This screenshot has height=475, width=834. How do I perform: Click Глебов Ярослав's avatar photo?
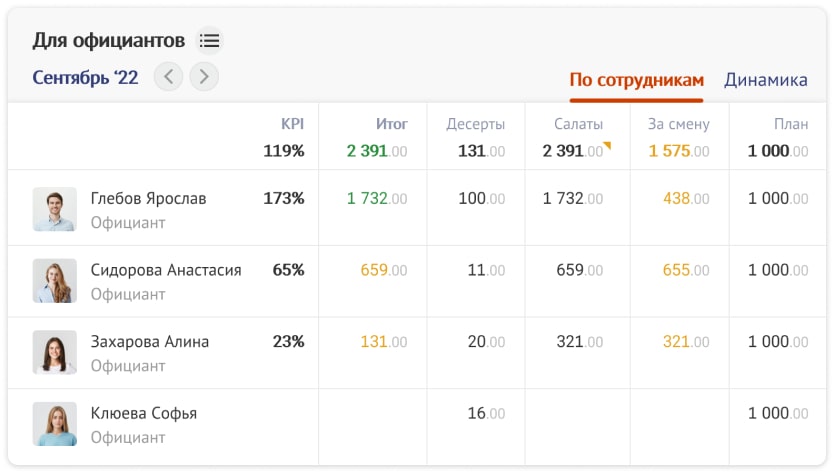(x=54, y=210)
